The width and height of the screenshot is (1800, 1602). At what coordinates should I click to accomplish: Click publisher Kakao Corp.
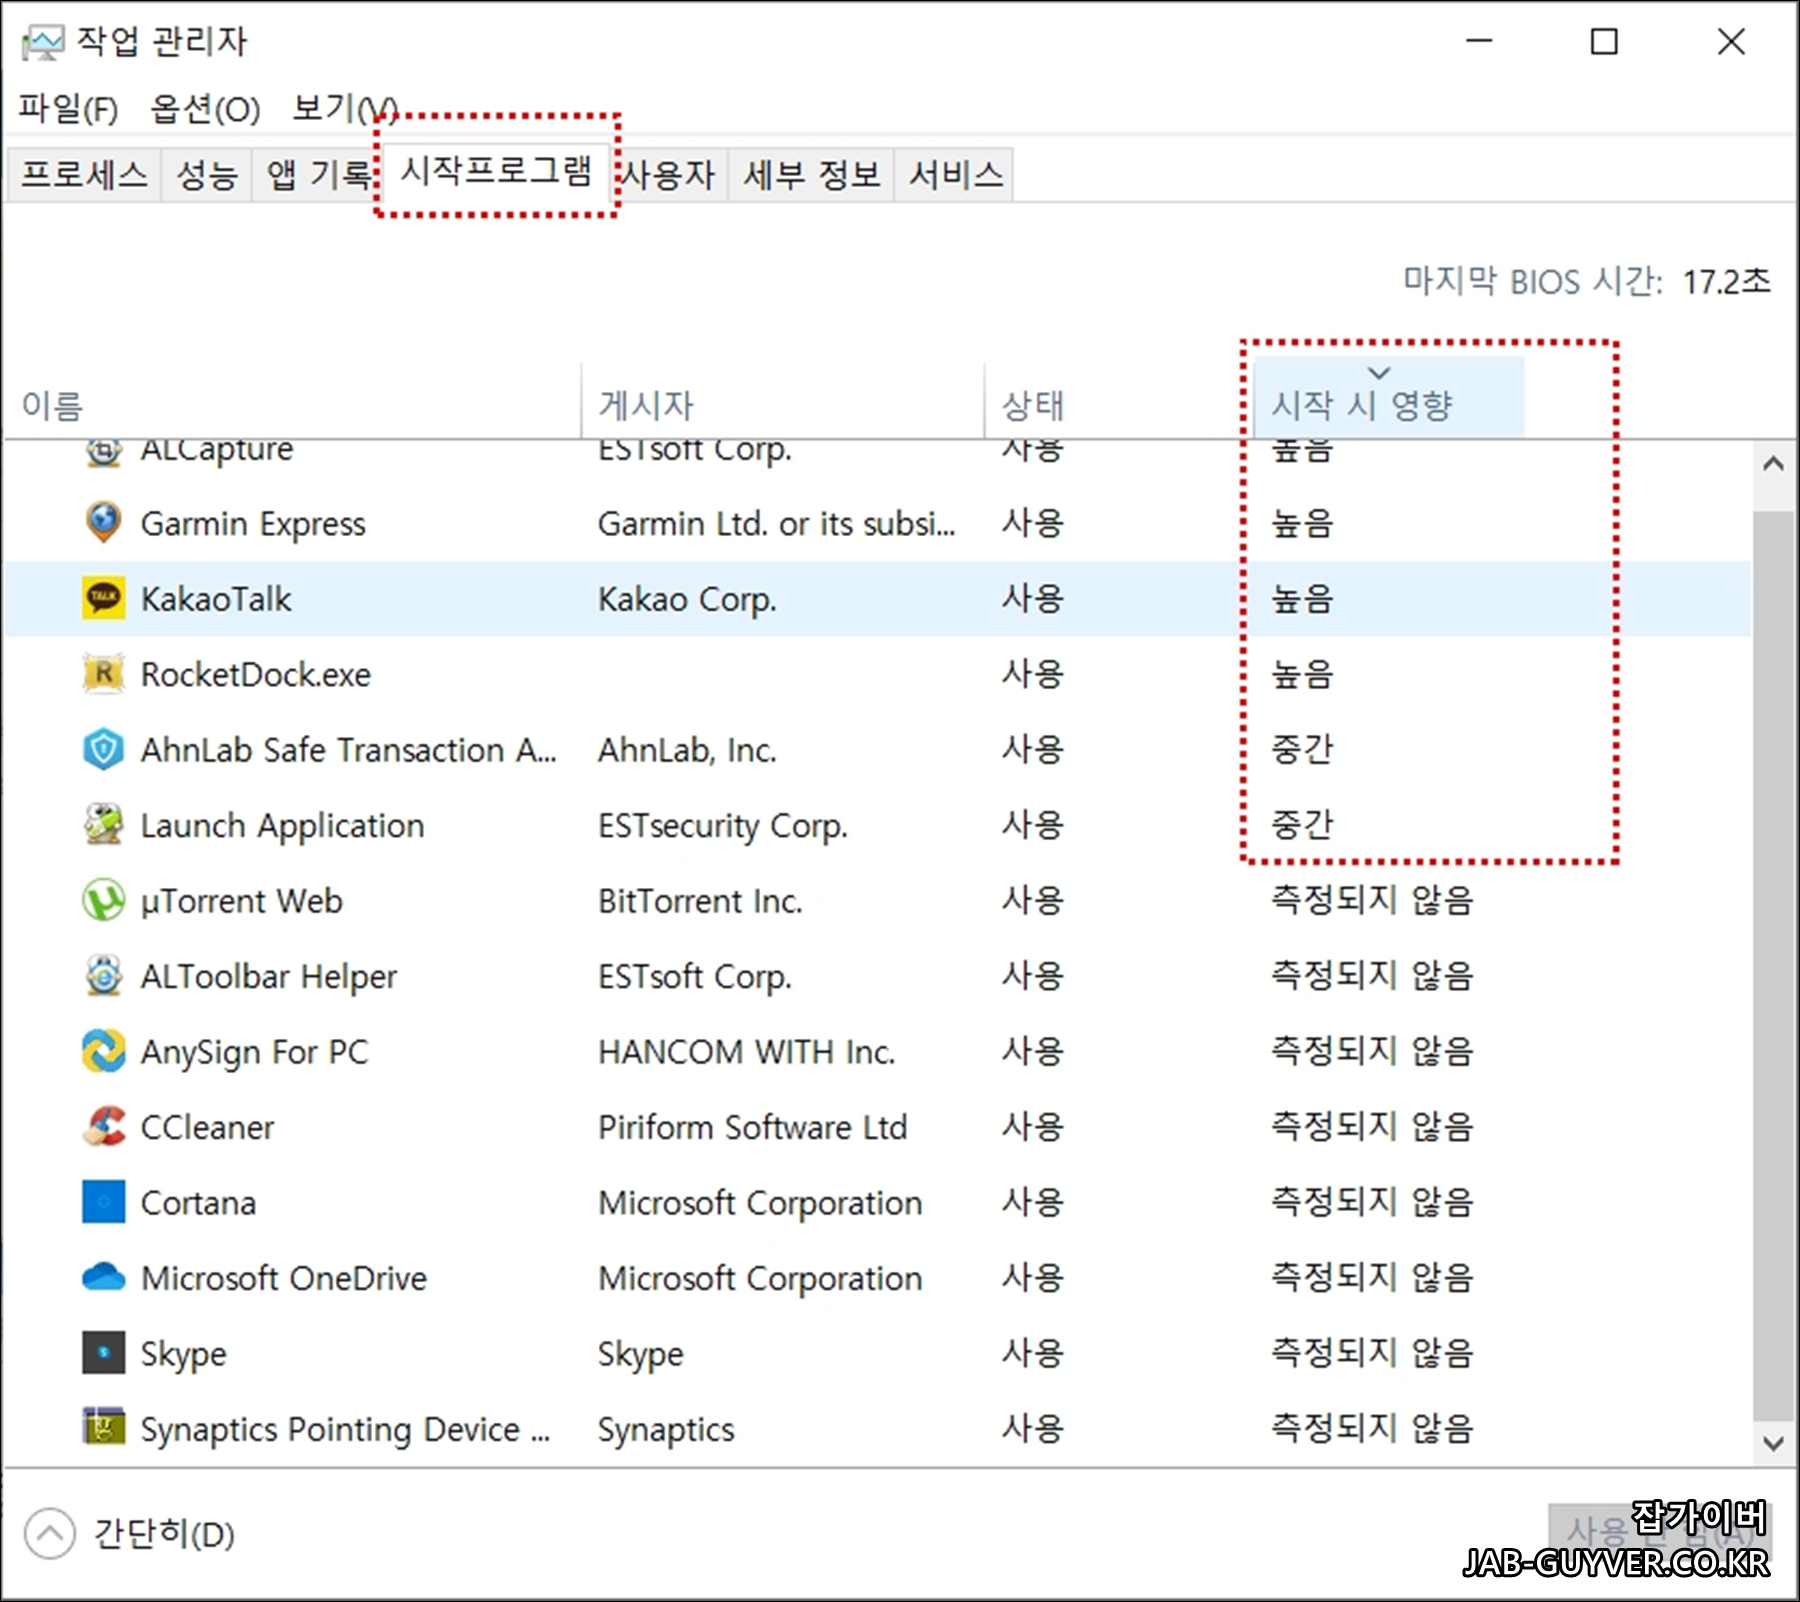(x=687, y=599)
